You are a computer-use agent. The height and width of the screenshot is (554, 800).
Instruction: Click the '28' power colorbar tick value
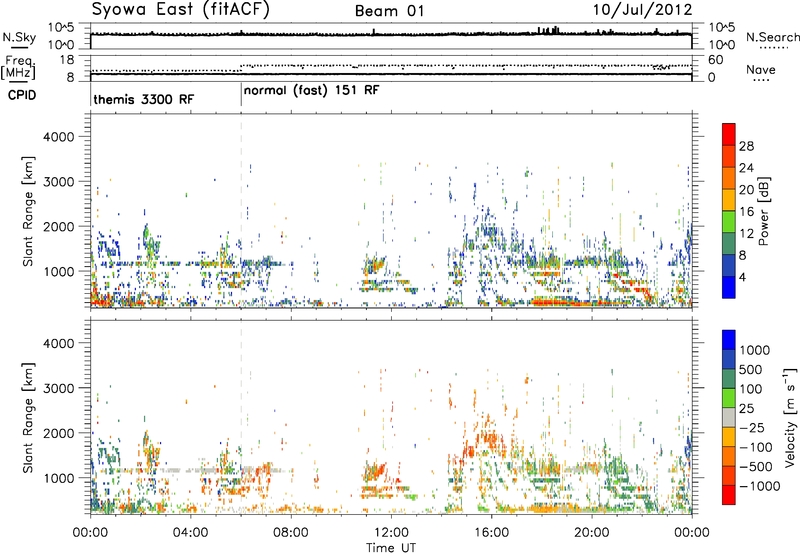coord(746,146)
